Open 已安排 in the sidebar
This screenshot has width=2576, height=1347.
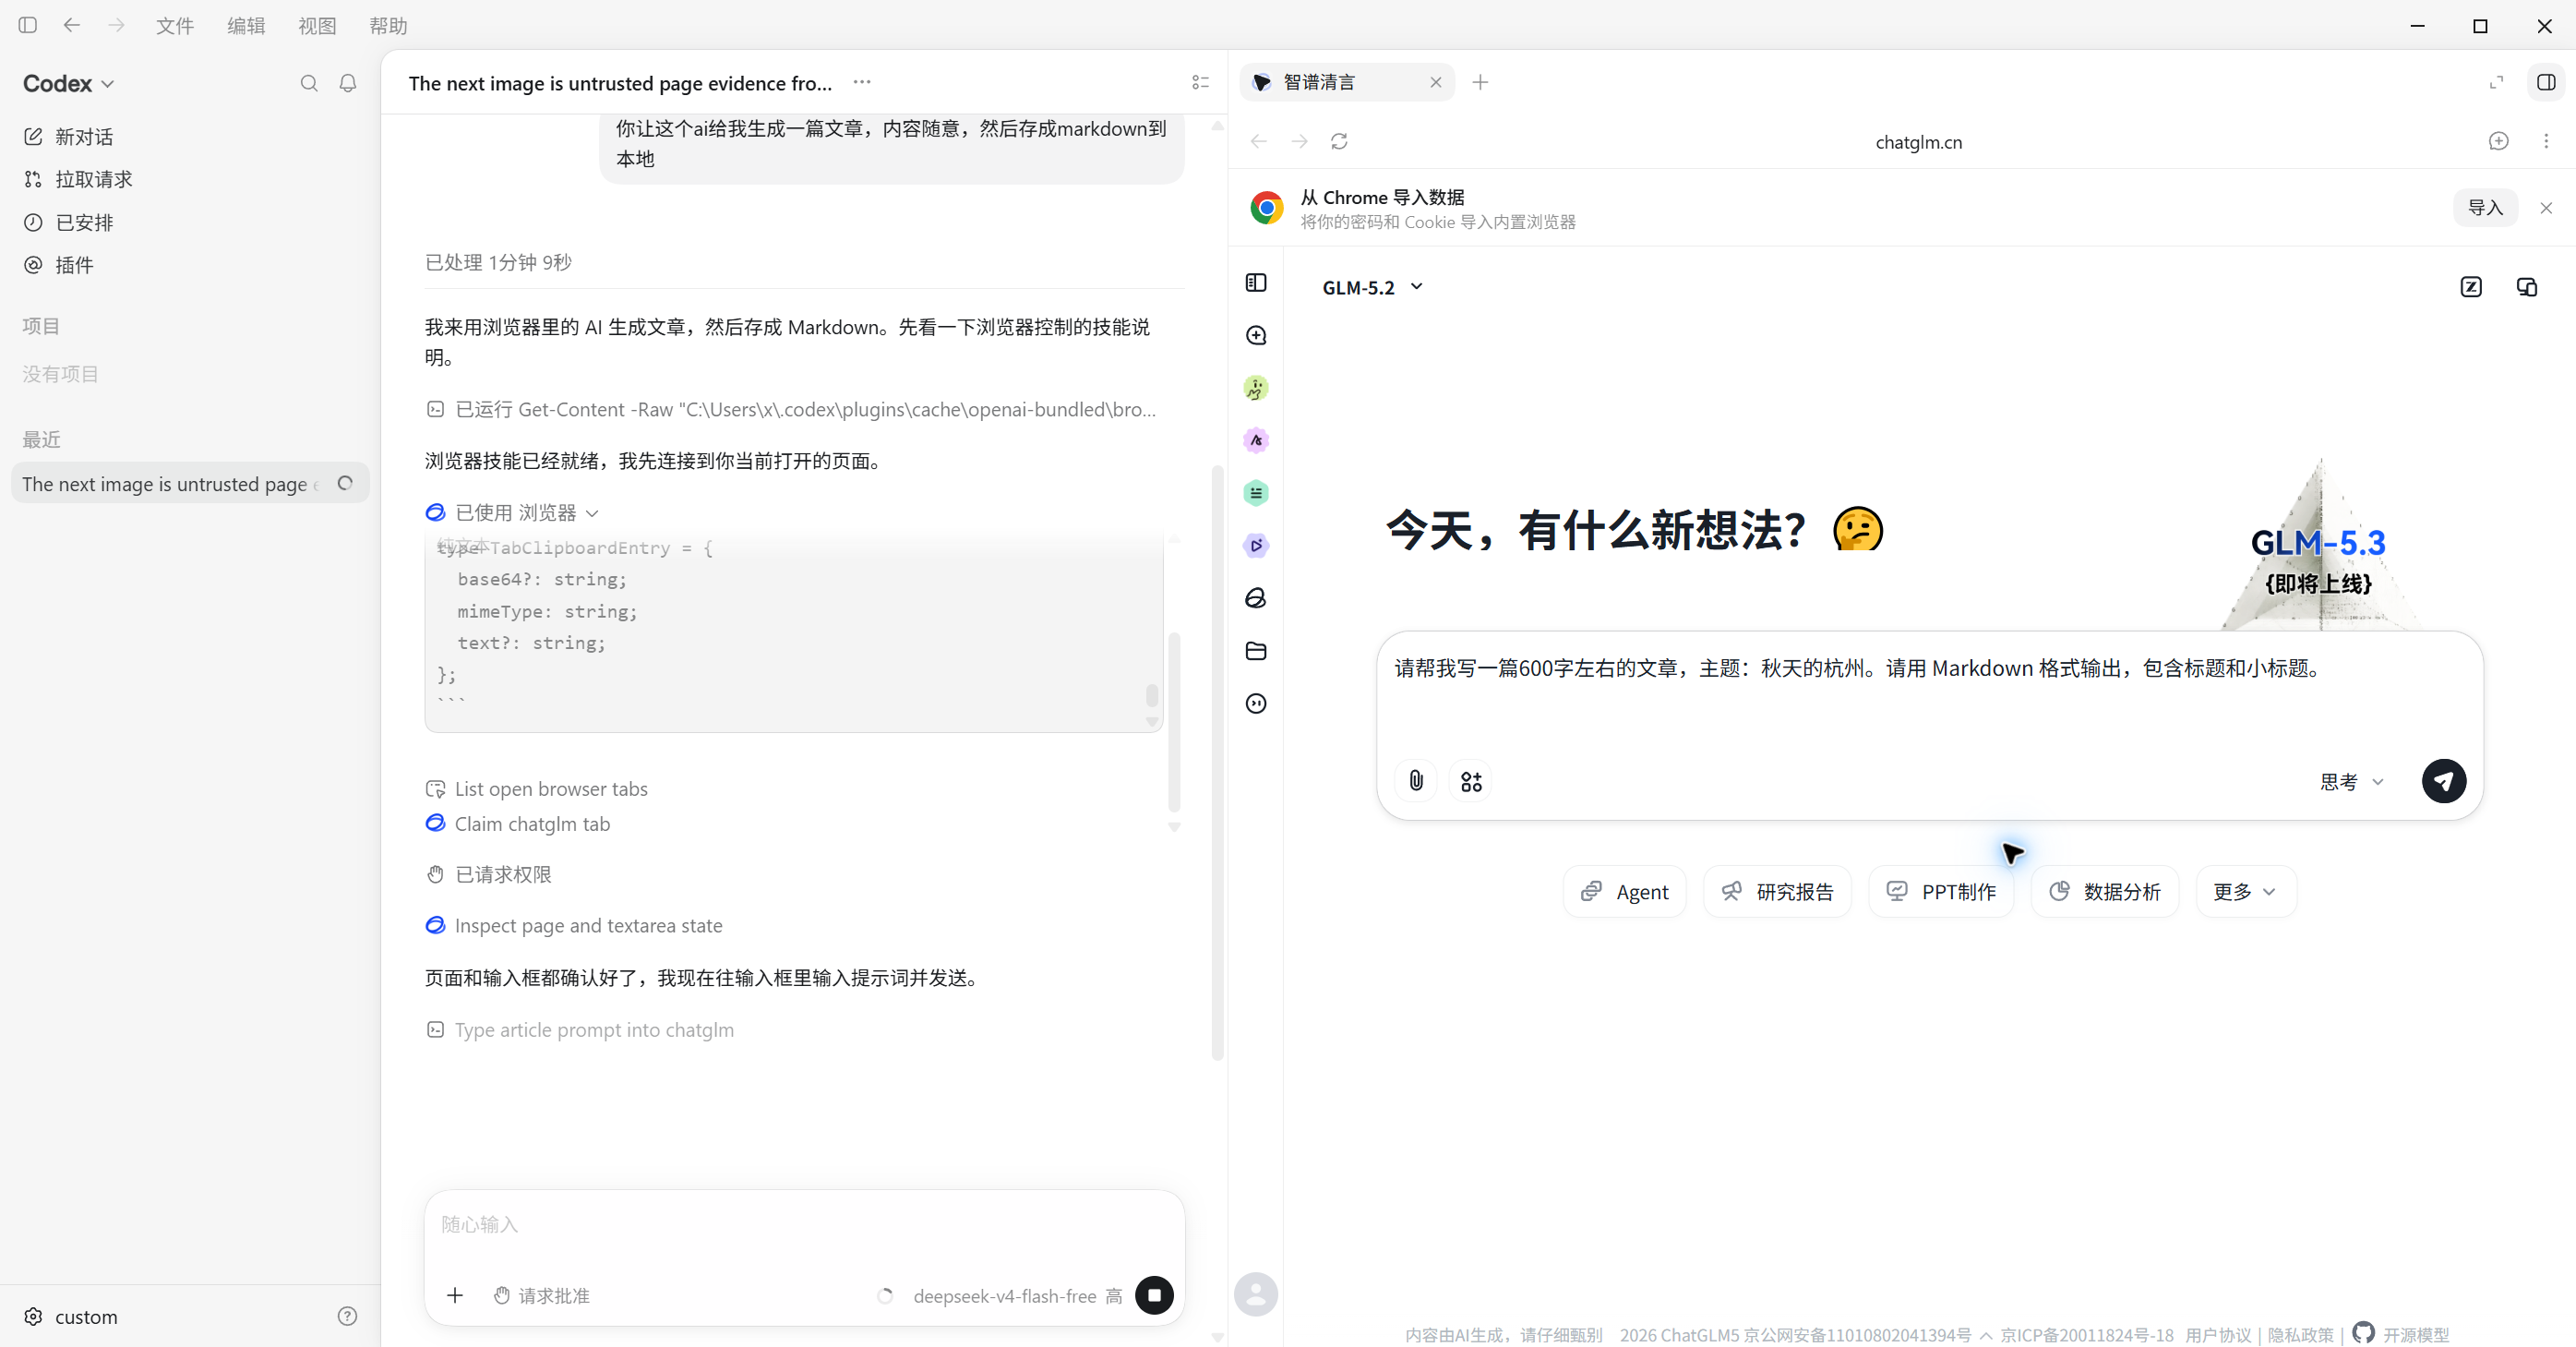click(190, 222)
